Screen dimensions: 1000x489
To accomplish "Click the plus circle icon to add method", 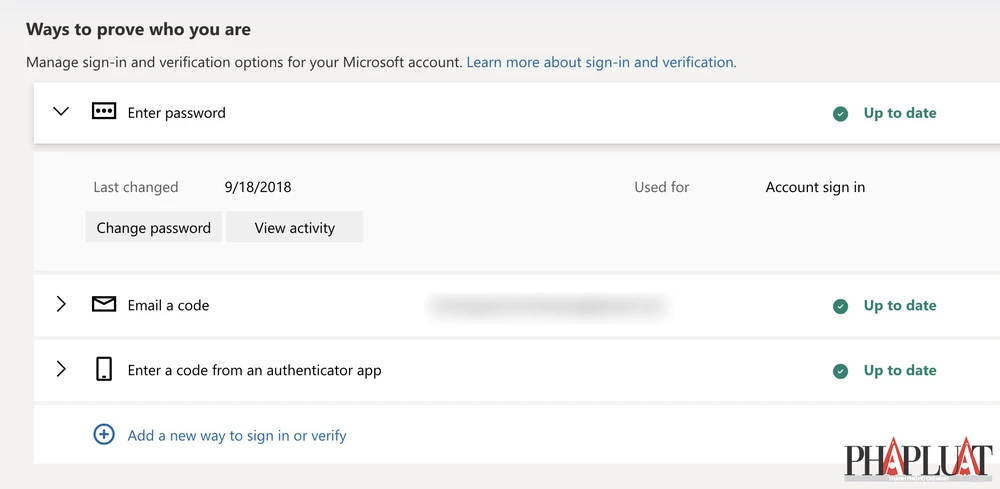I will [104, 435].
